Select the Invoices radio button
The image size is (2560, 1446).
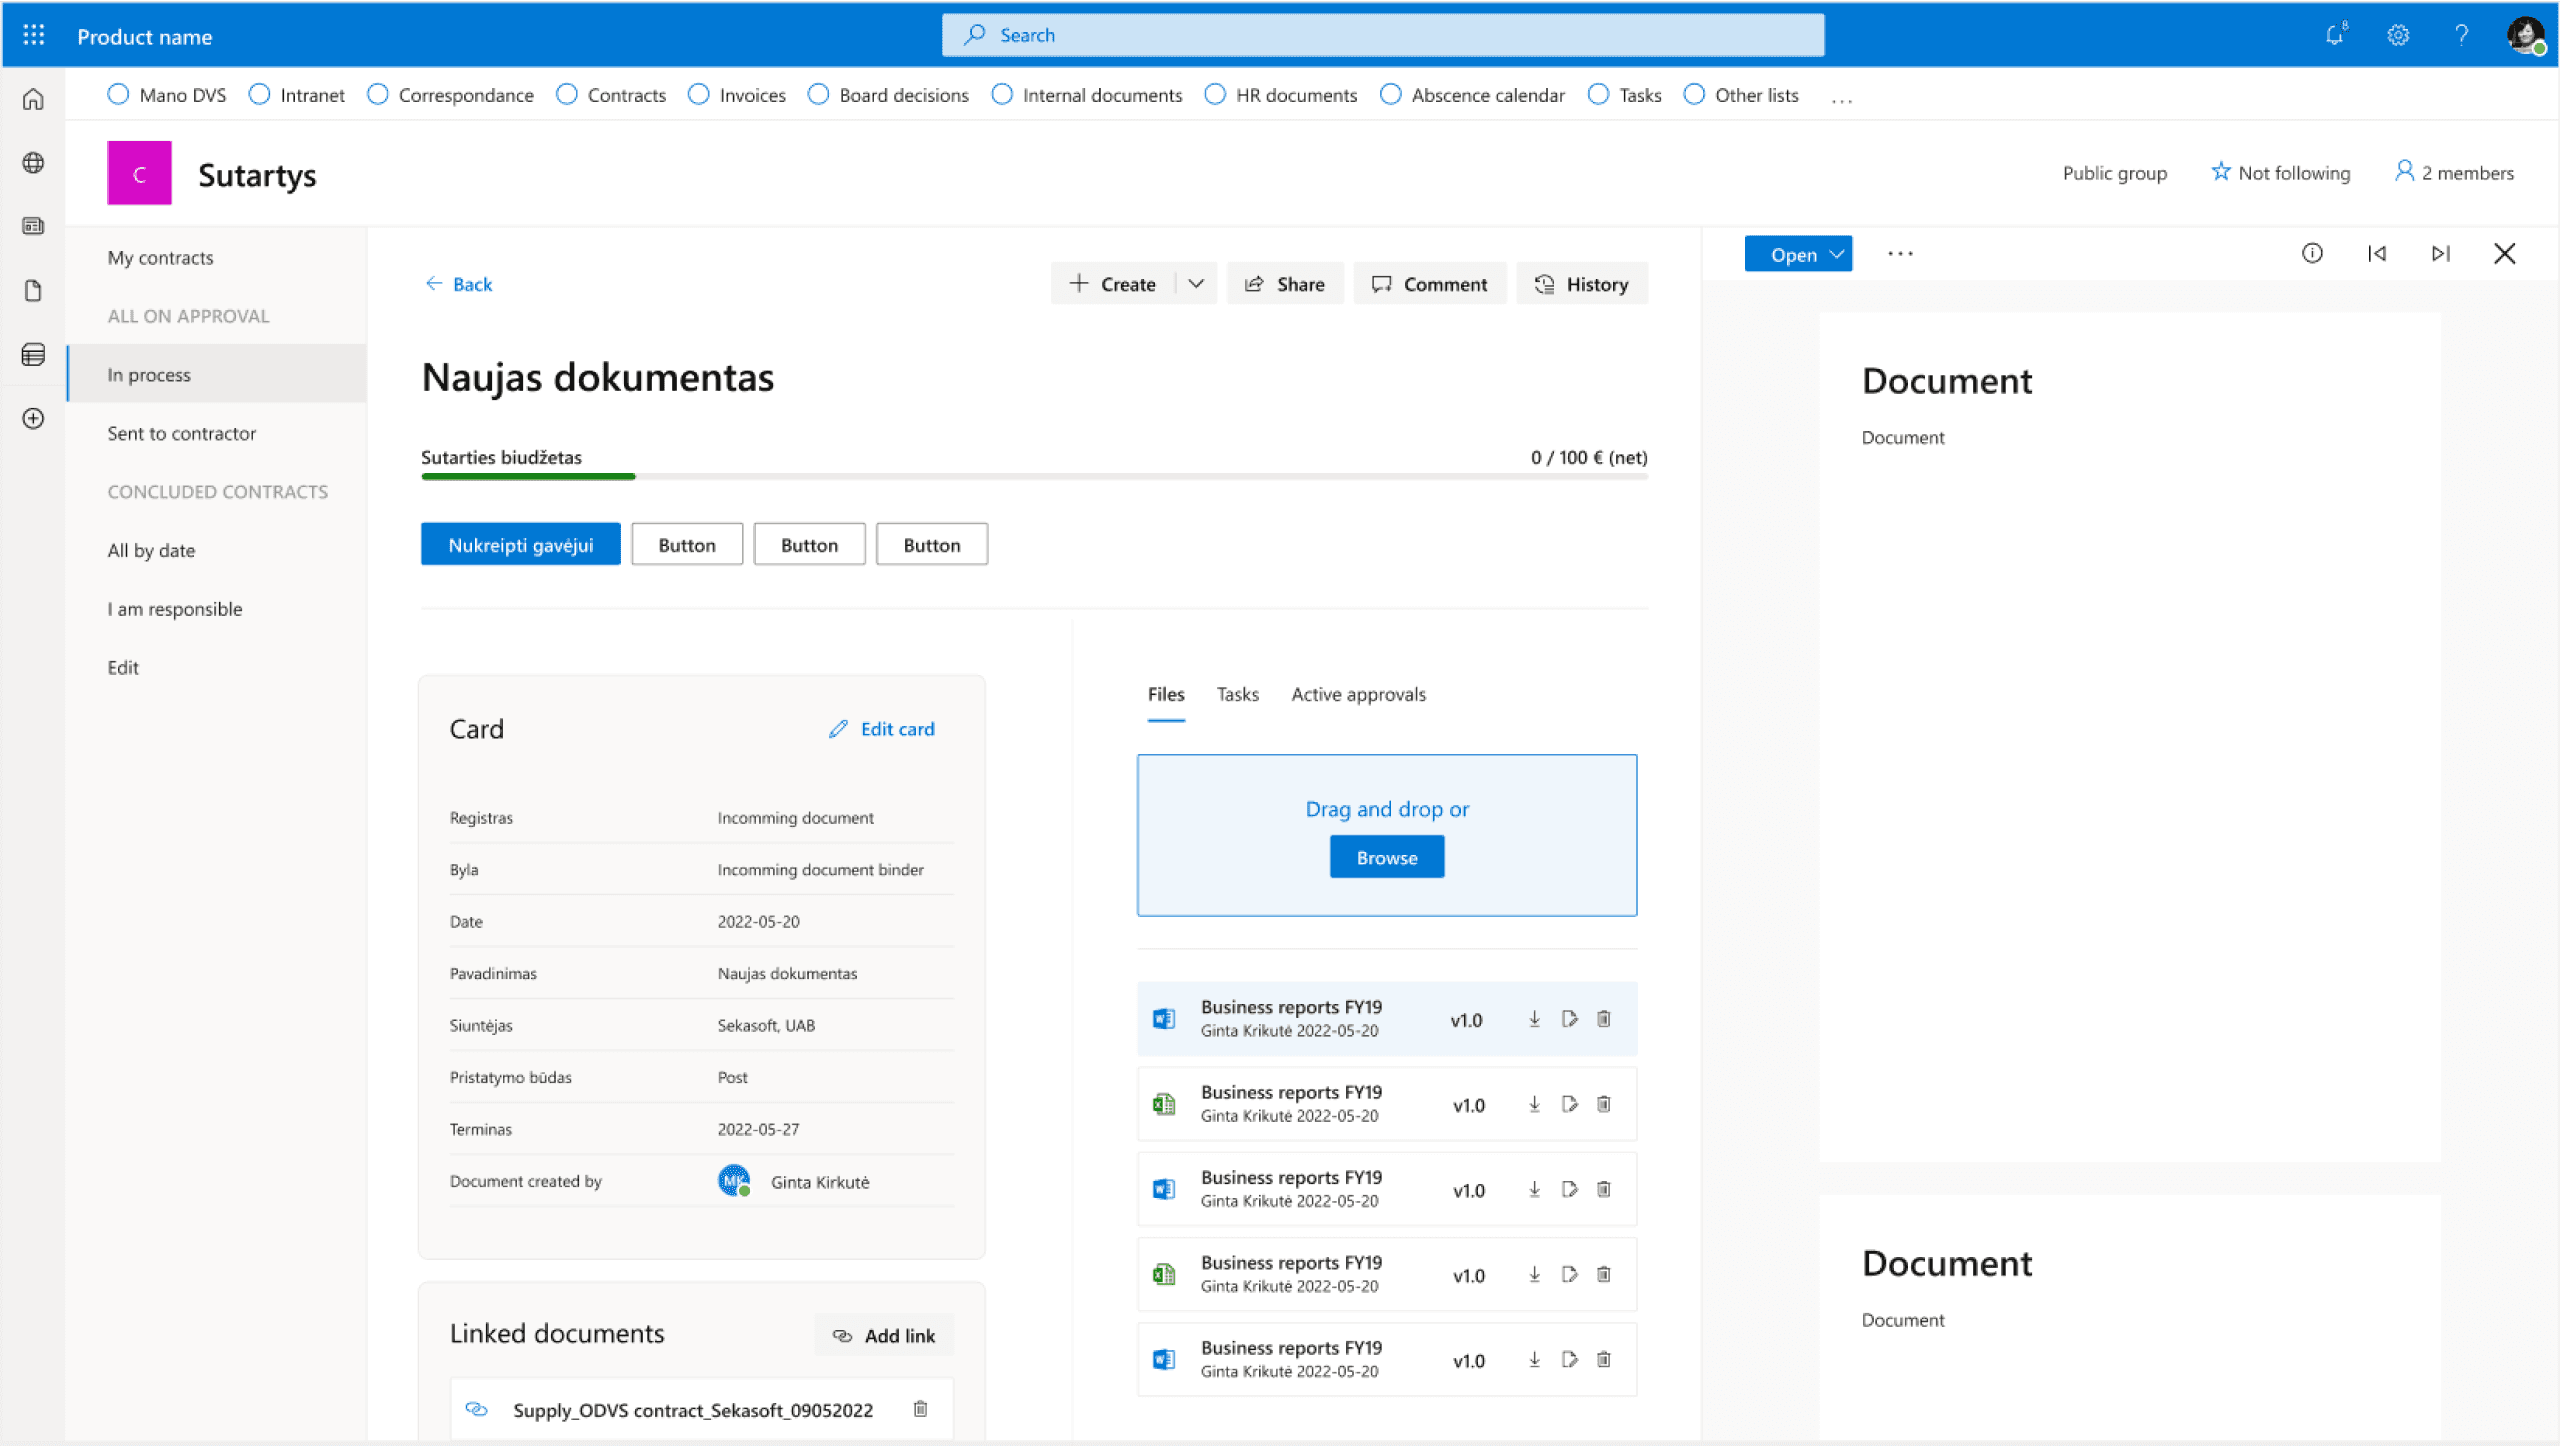(699, 95)
